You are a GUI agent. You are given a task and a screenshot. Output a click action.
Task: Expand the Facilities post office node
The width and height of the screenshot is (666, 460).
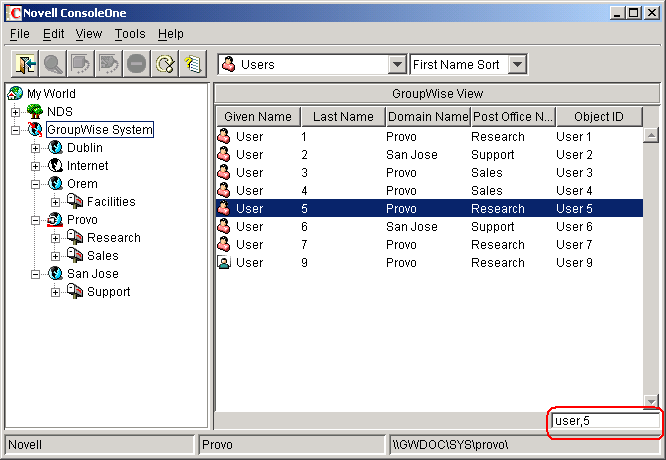(x=55, y=202)
